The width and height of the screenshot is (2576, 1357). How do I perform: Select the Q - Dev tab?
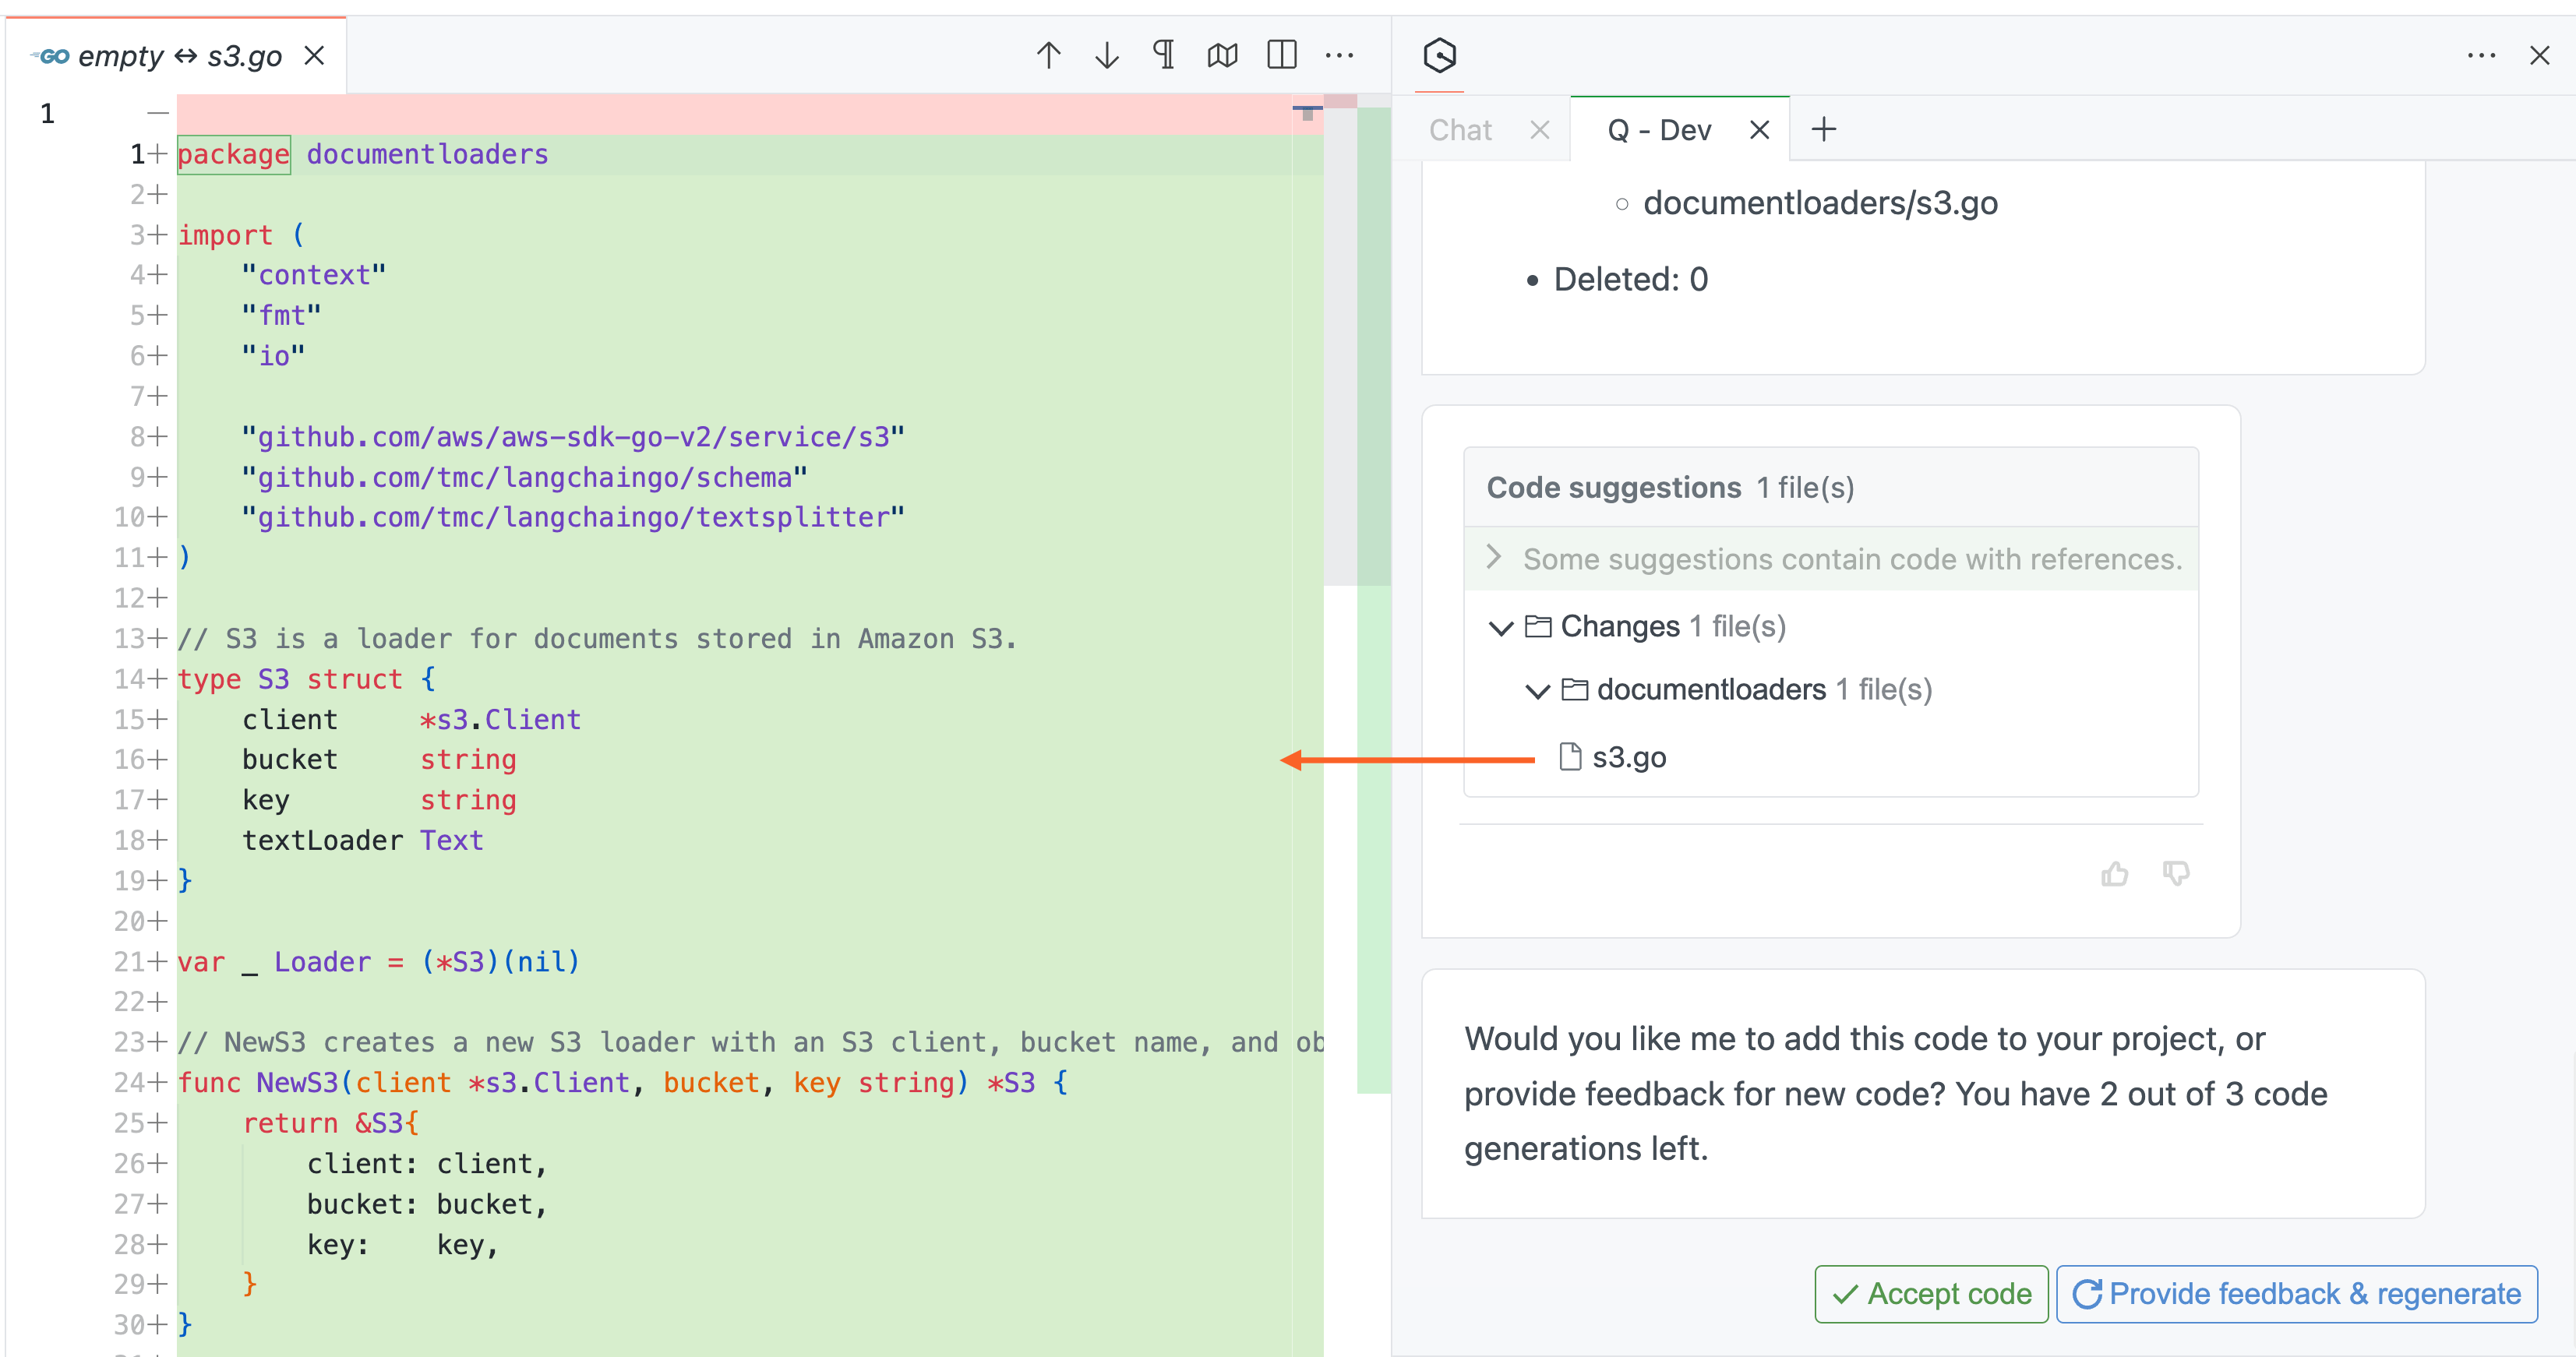click(x=1659, y=130)
